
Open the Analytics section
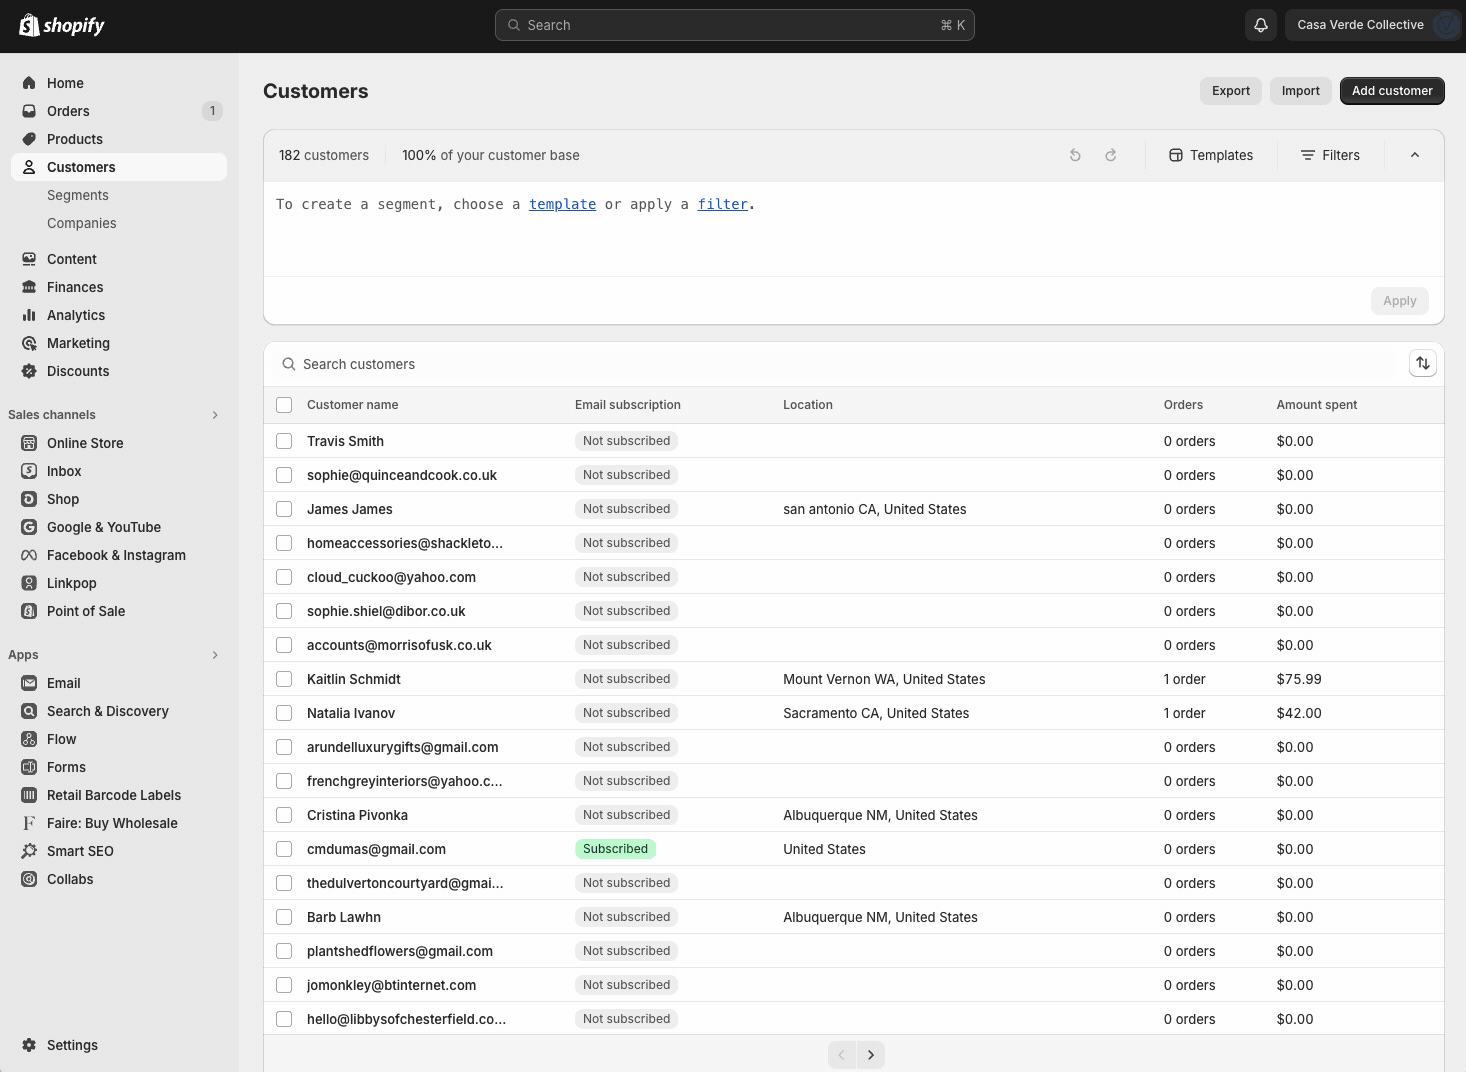coord(75,315)
